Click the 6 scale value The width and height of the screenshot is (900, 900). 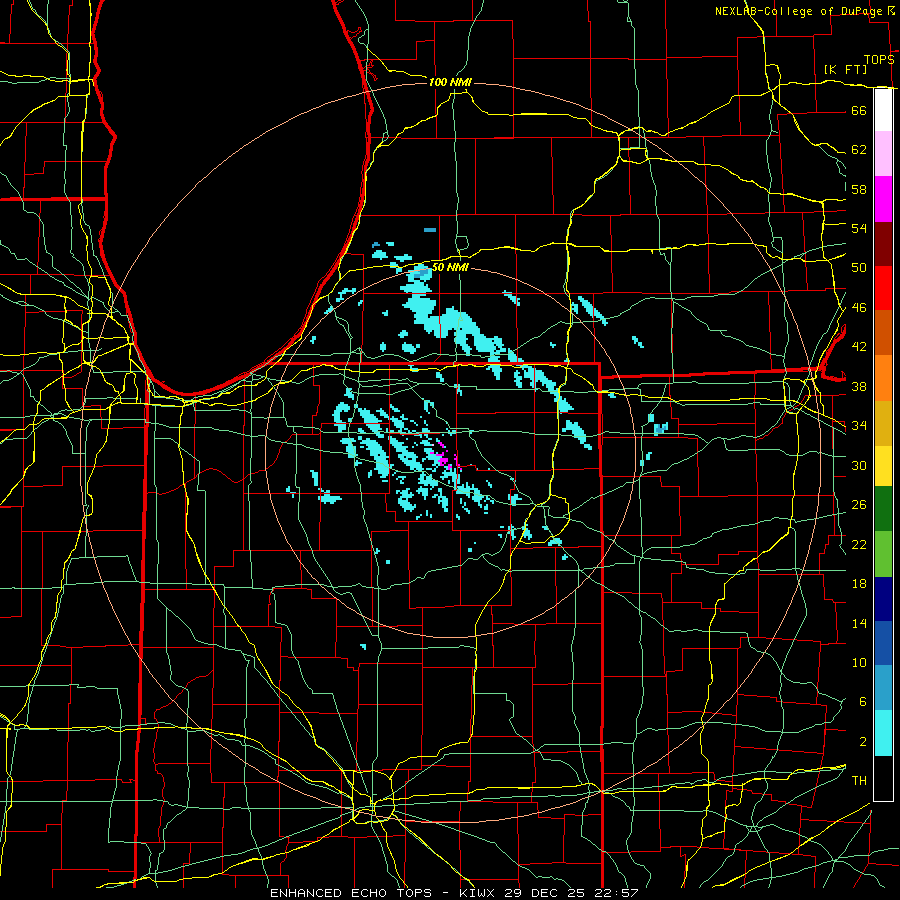click(862, 701)
